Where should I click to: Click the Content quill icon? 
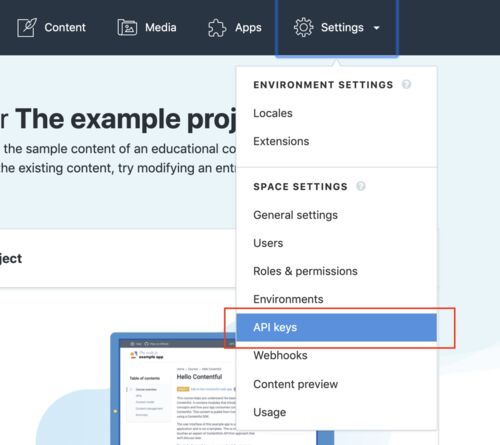point(27,27)
